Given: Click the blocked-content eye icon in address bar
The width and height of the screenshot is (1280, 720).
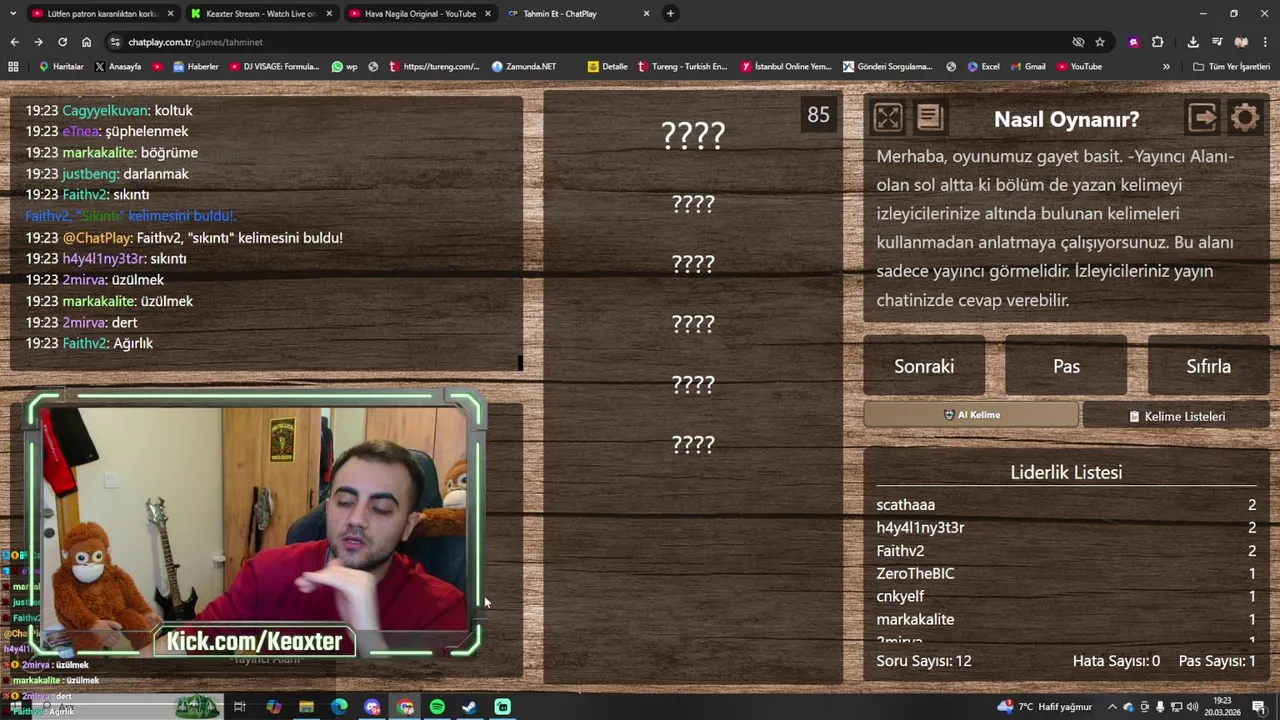Looking at the screenshot, I should coord(1078,42).
